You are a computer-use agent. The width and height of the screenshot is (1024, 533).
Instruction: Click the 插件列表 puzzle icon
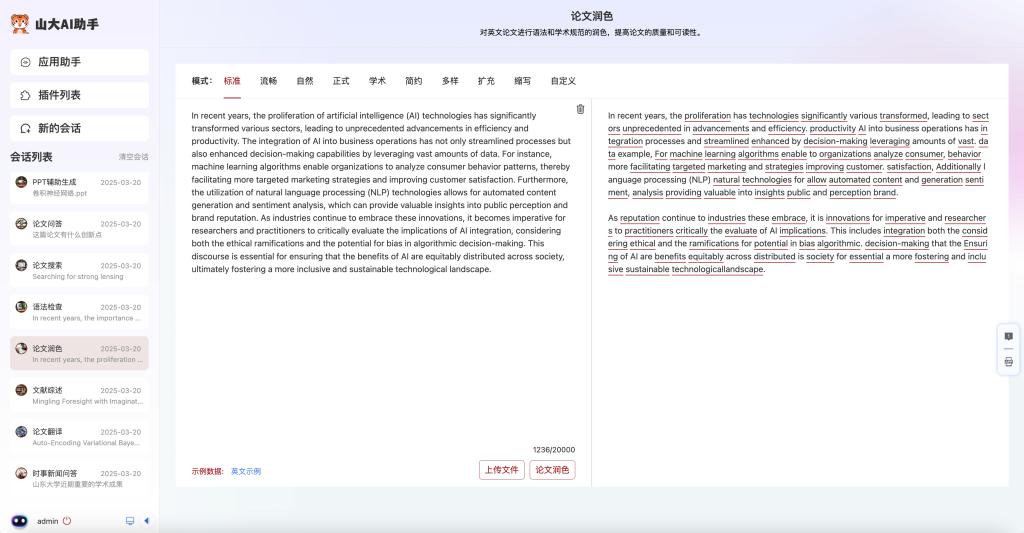tap(25, 95)
